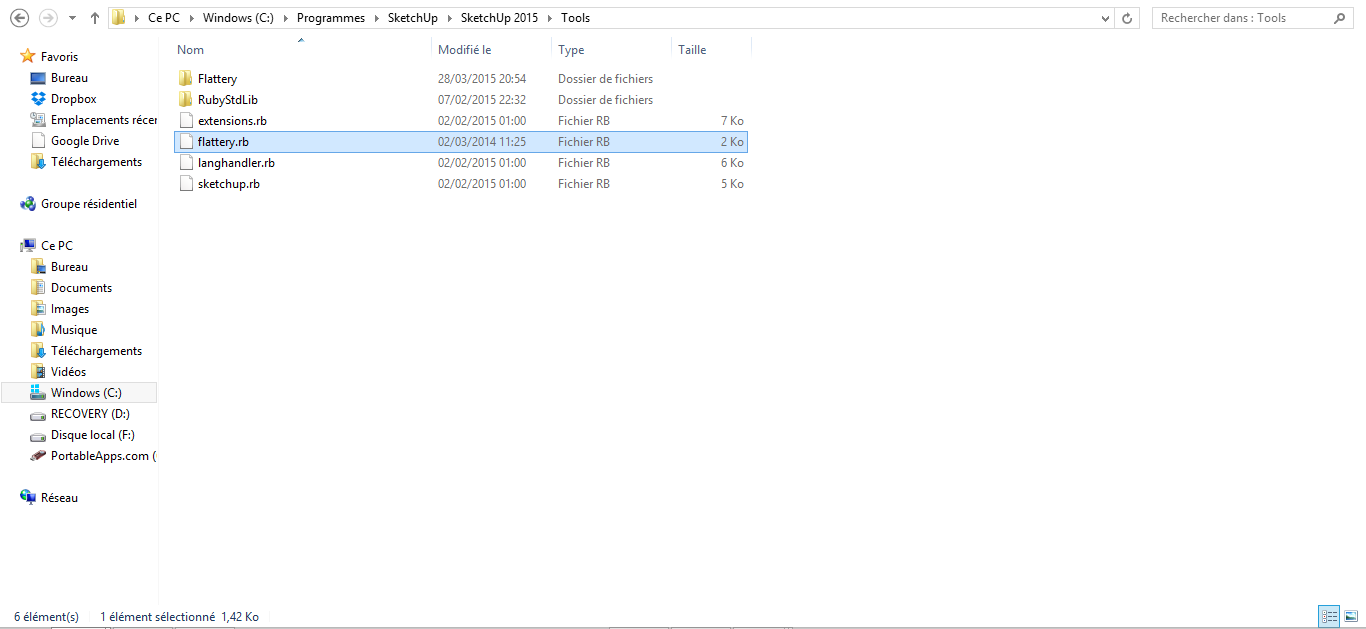
Task: Click date 28/03/2015 20:54 cell
Action: [482, 78]
